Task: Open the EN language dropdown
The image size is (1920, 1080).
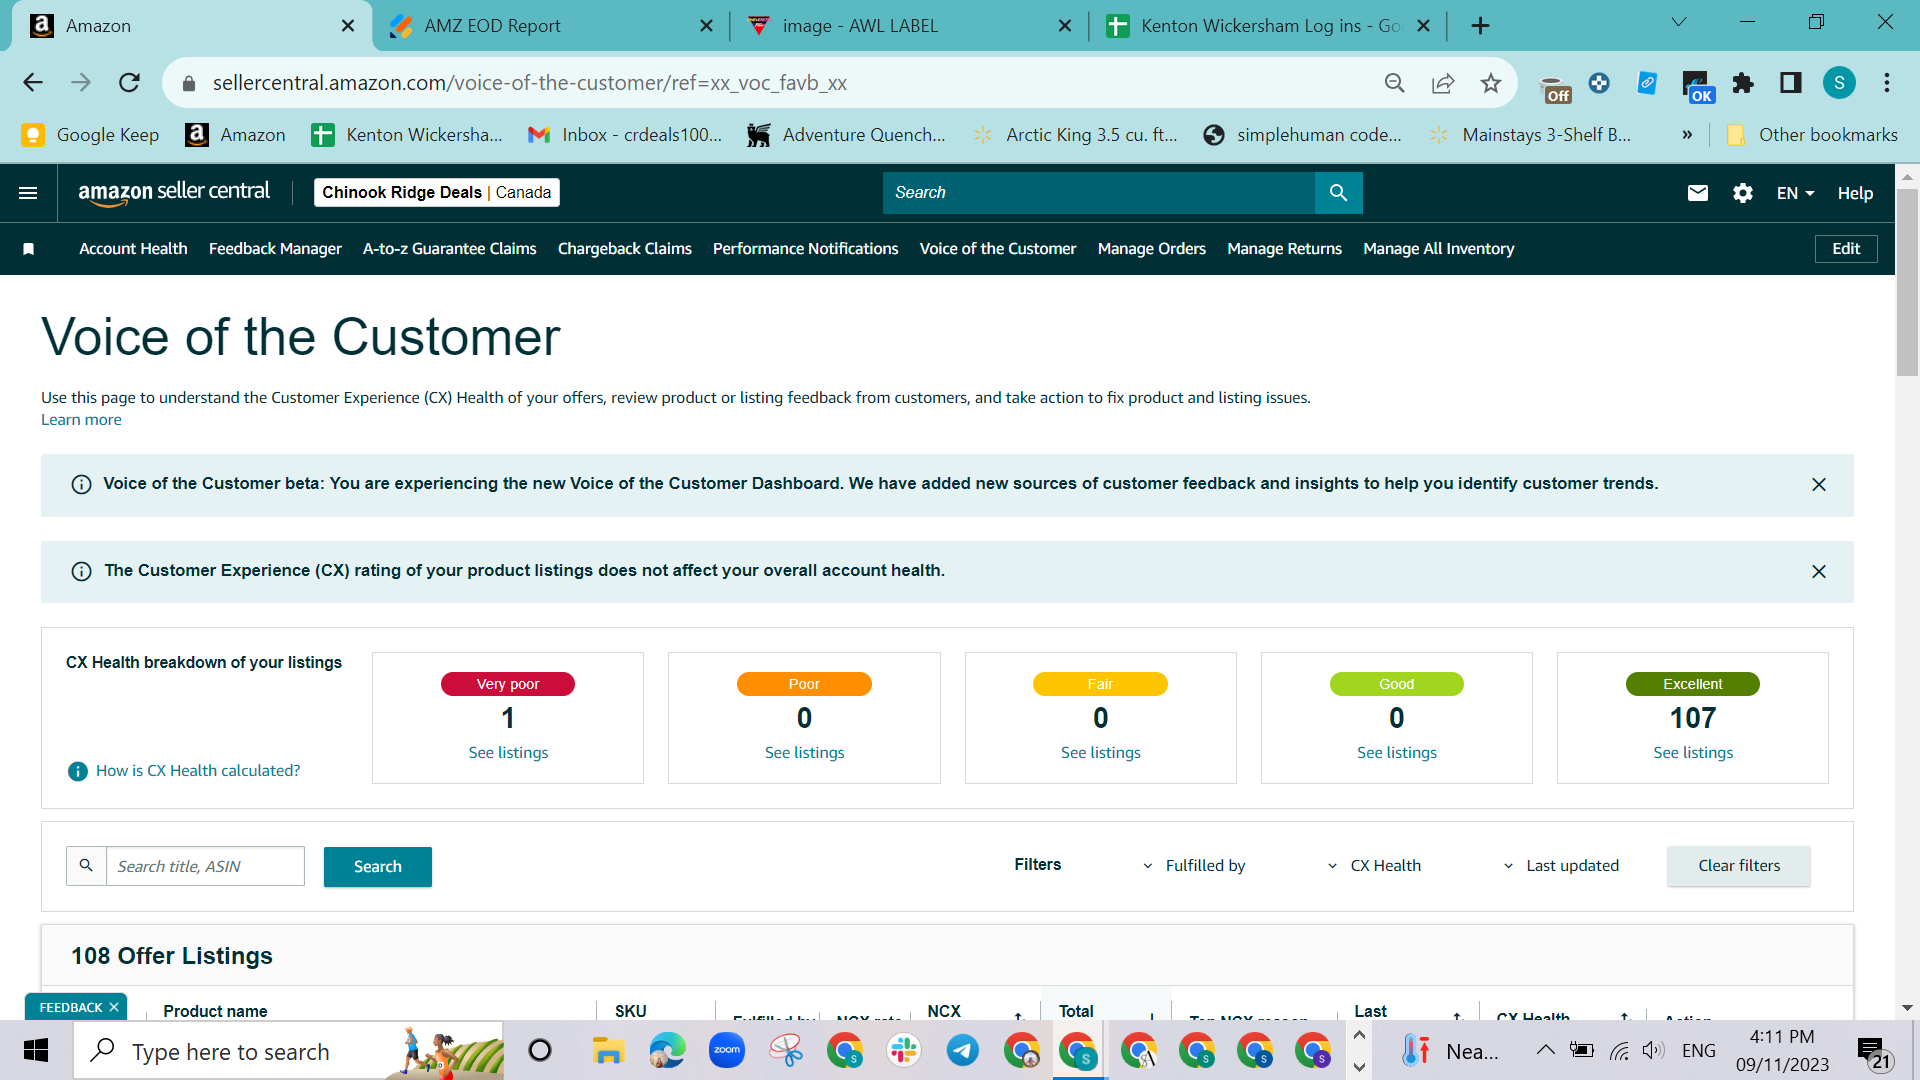Action: [x=1795, y=193]
